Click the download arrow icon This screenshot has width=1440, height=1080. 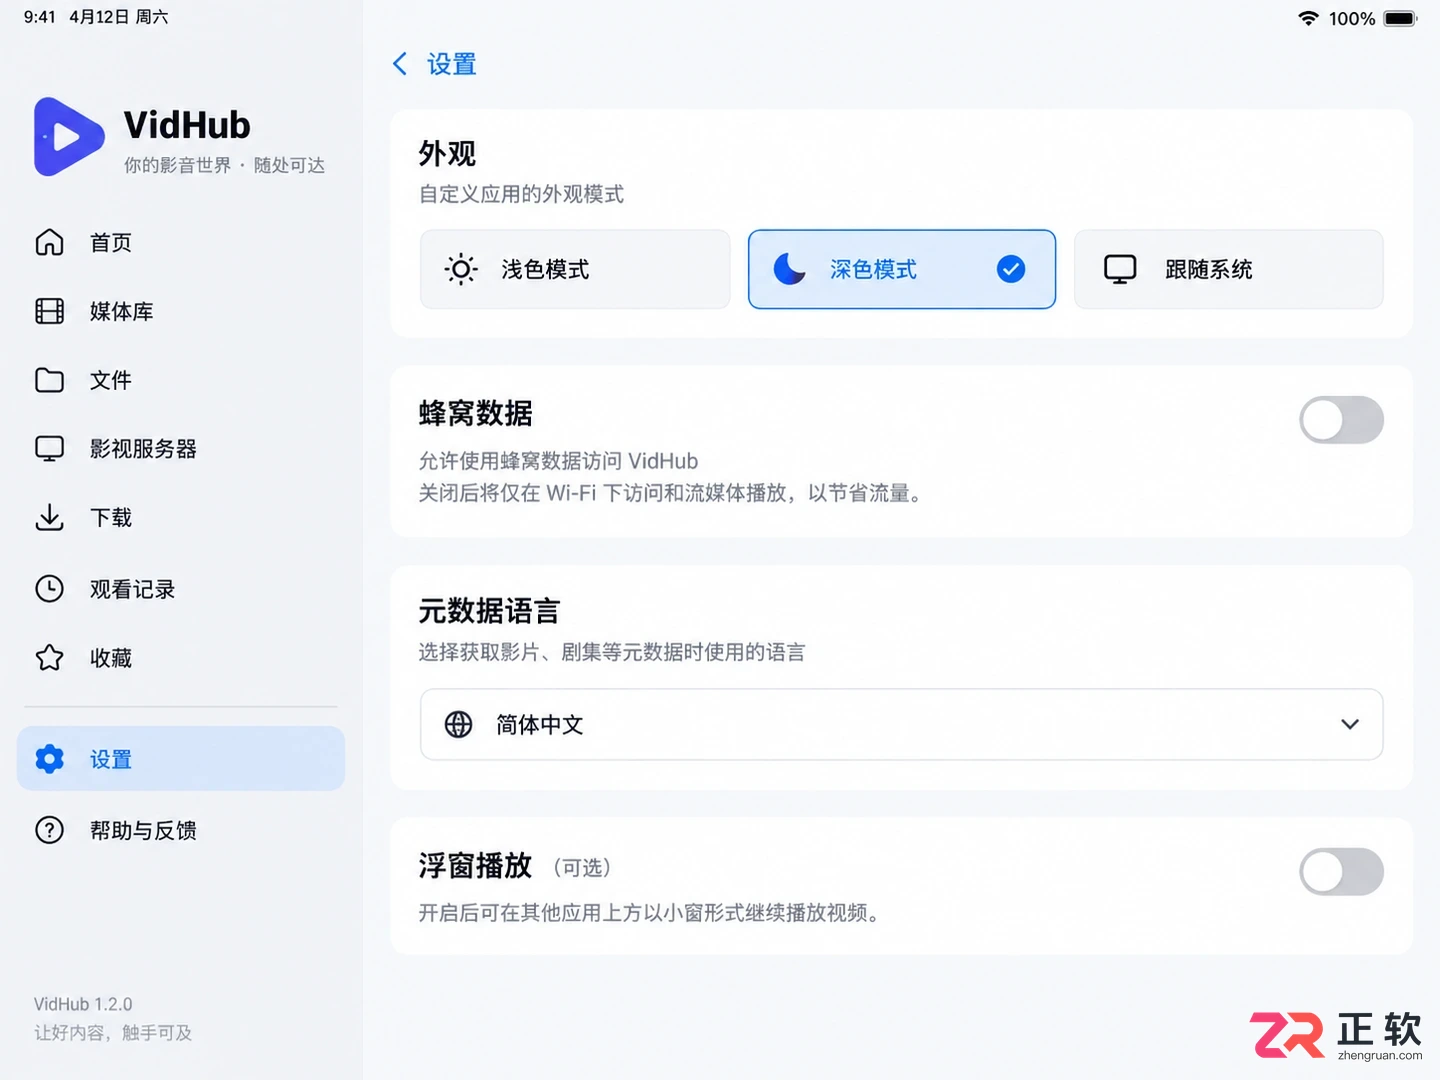tap(49, 517)
